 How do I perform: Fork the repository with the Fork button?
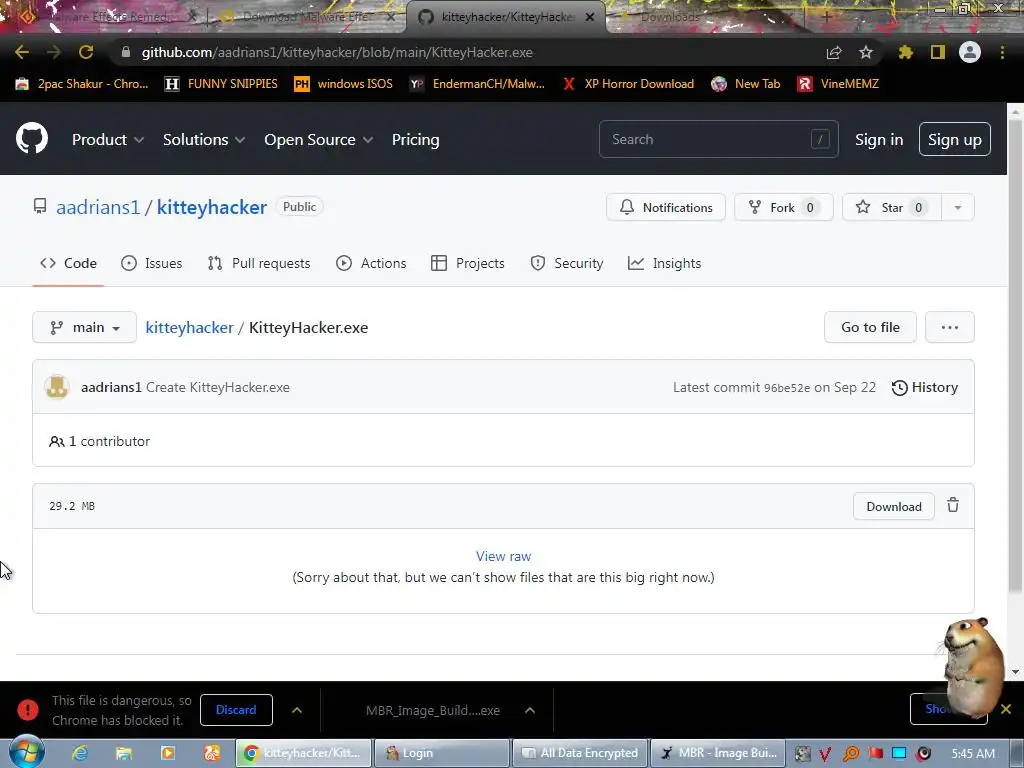point(784,207)
